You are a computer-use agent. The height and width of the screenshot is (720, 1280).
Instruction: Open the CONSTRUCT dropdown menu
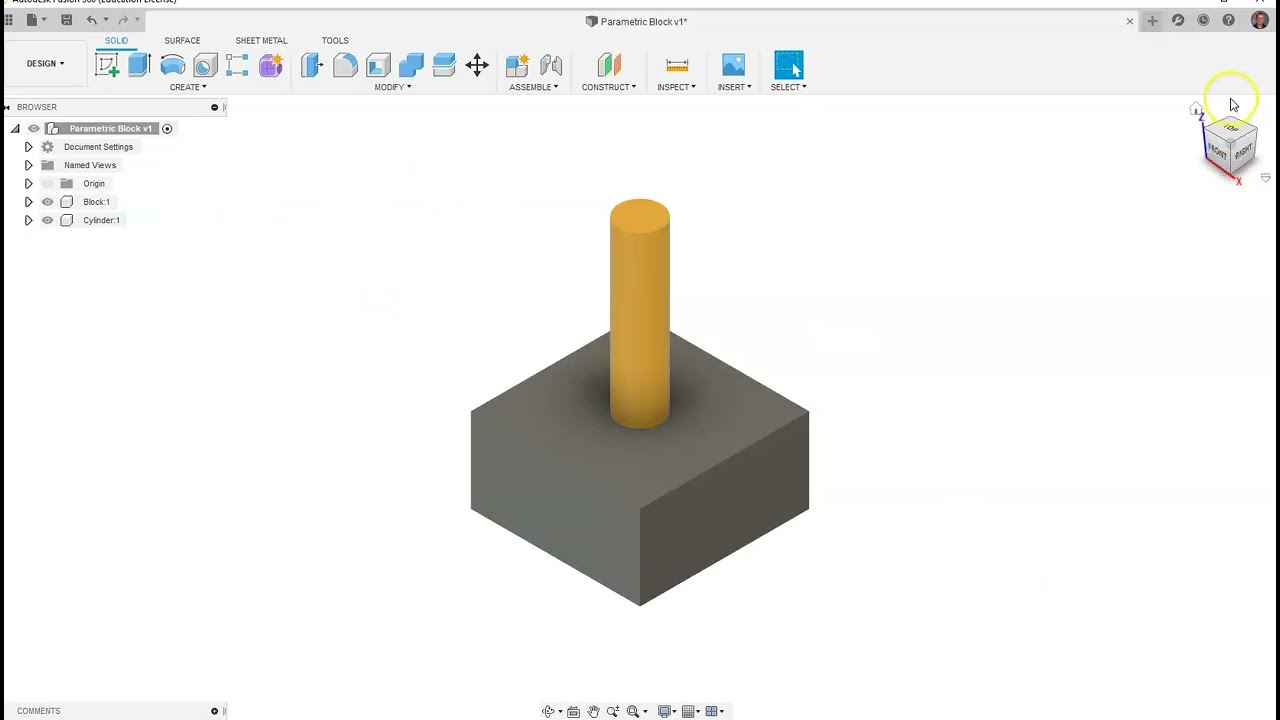(609, 87)
